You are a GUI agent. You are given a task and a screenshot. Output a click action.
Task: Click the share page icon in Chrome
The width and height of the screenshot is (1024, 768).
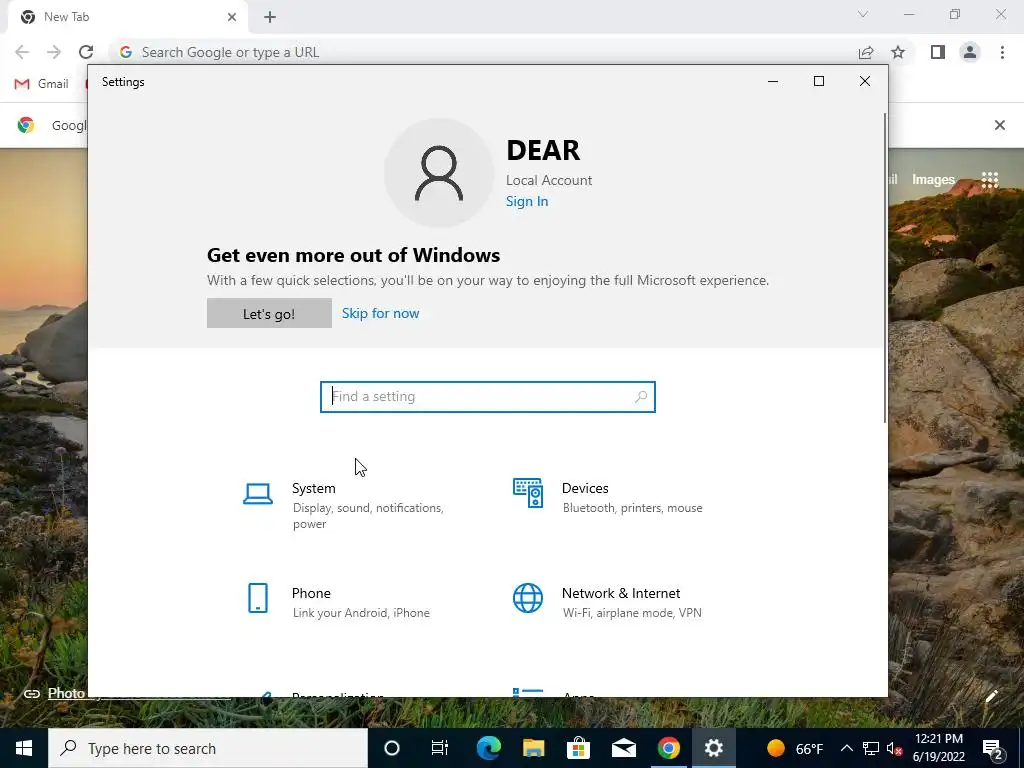(866, 52)
